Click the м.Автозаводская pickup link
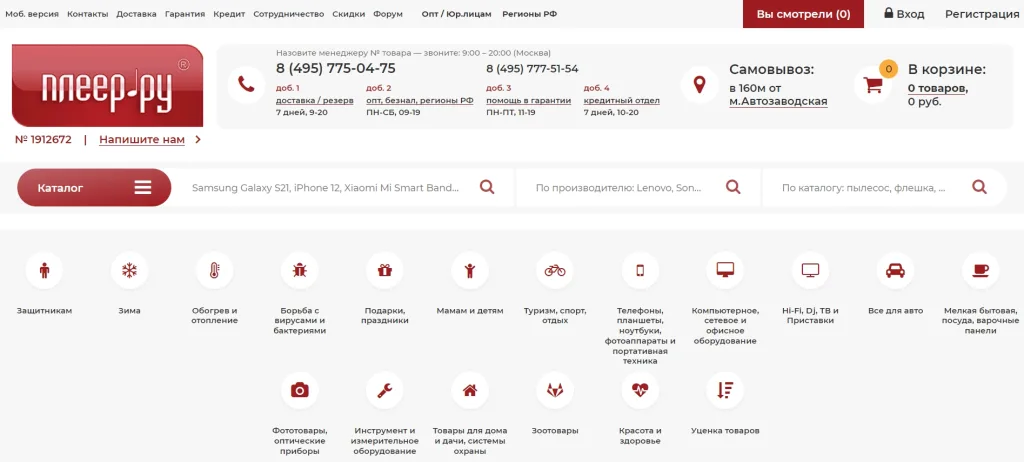This screenshot has height=462, width=1024. pos(778,101)
